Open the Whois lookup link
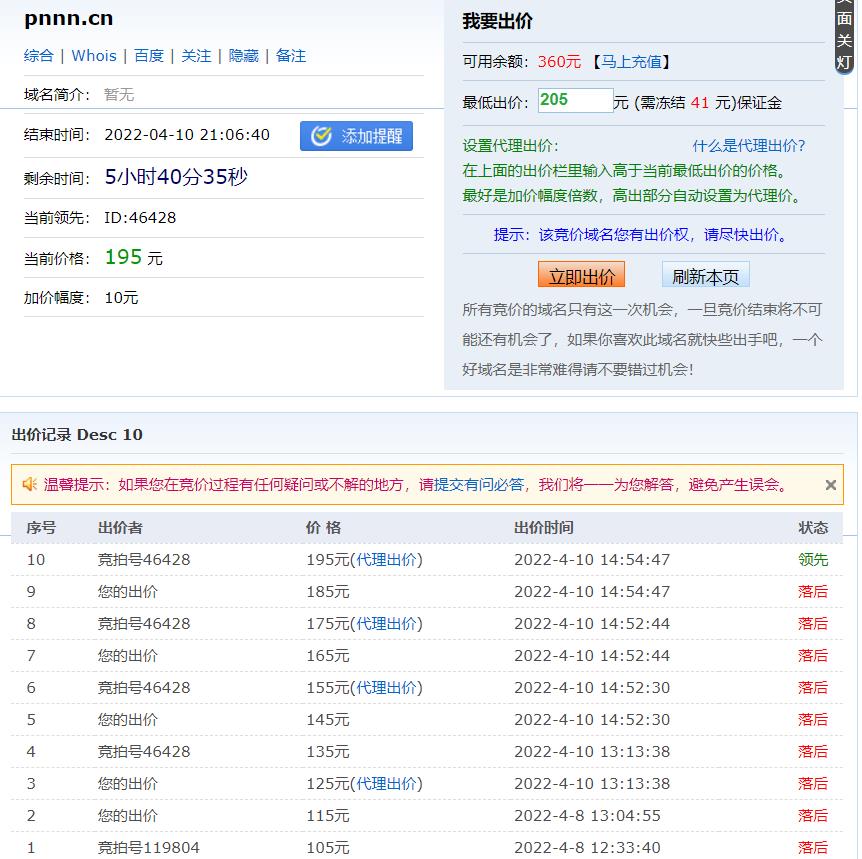862x859 pixels. [x=94, y=56]
